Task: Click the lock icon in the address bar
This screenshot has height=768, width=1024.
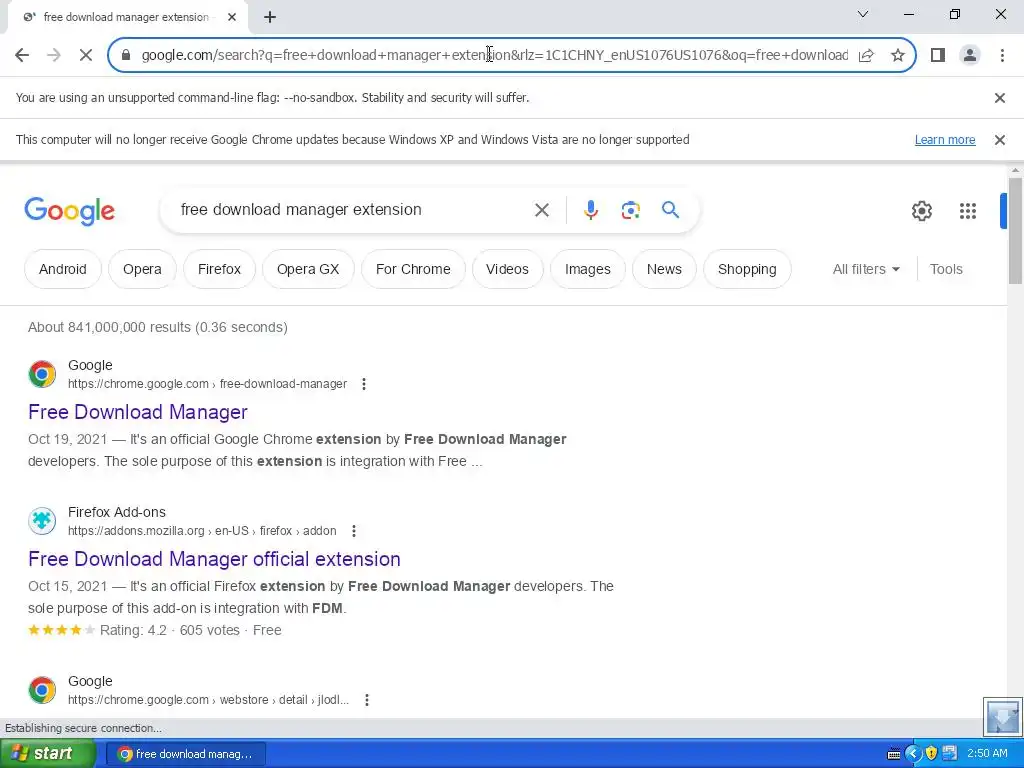Action: 126,55
